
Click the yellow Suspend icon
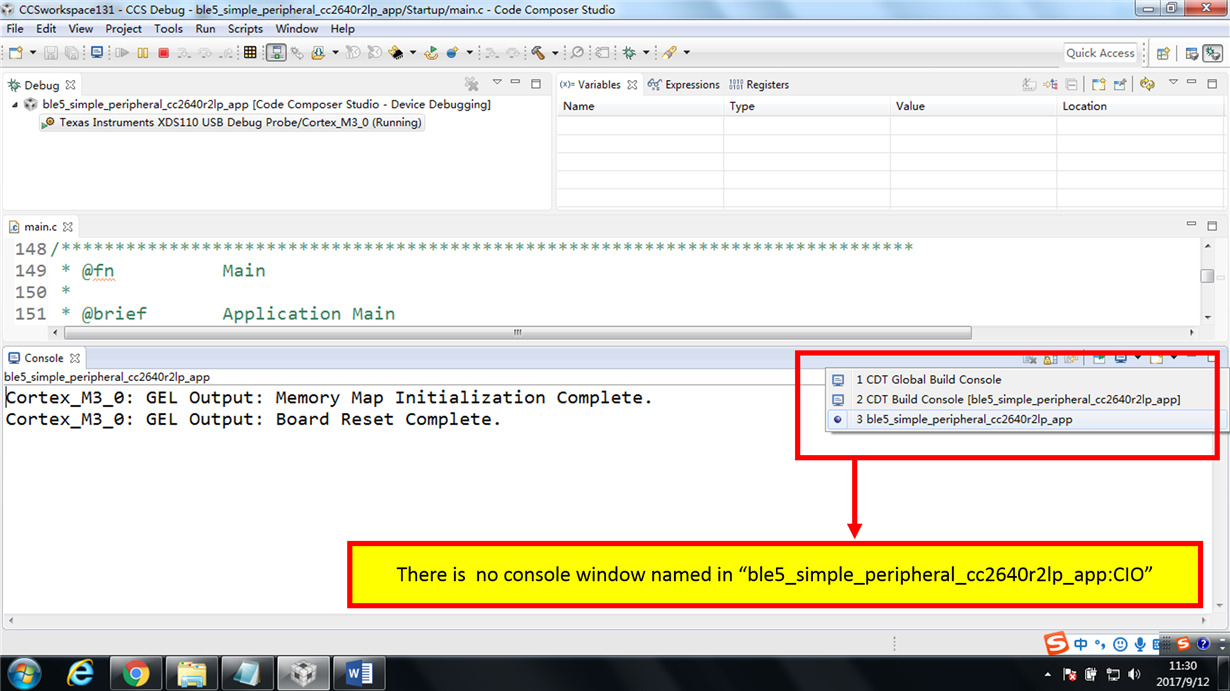tap(142, 52)
